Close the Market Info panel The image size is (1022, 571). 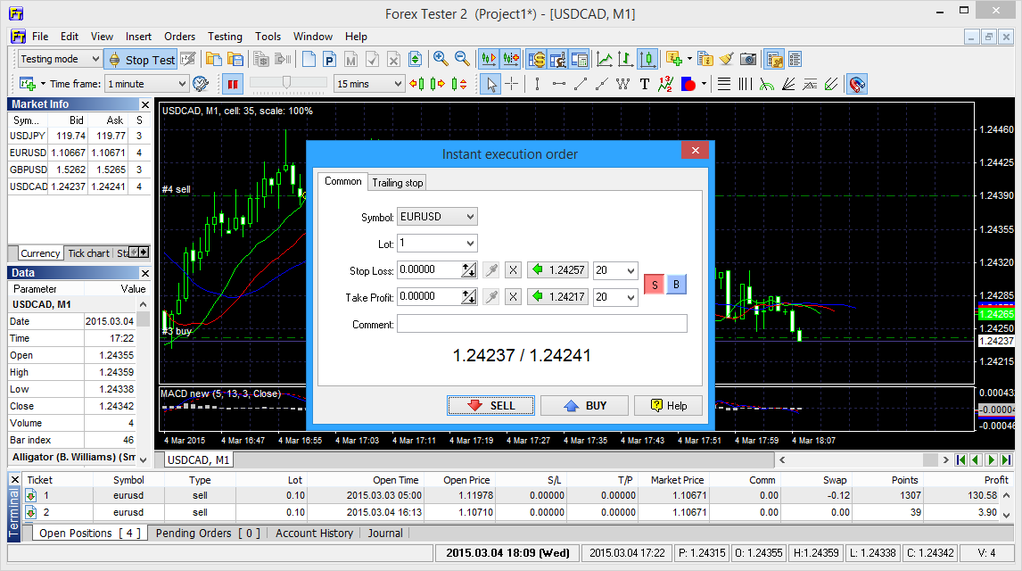[145, 104]
